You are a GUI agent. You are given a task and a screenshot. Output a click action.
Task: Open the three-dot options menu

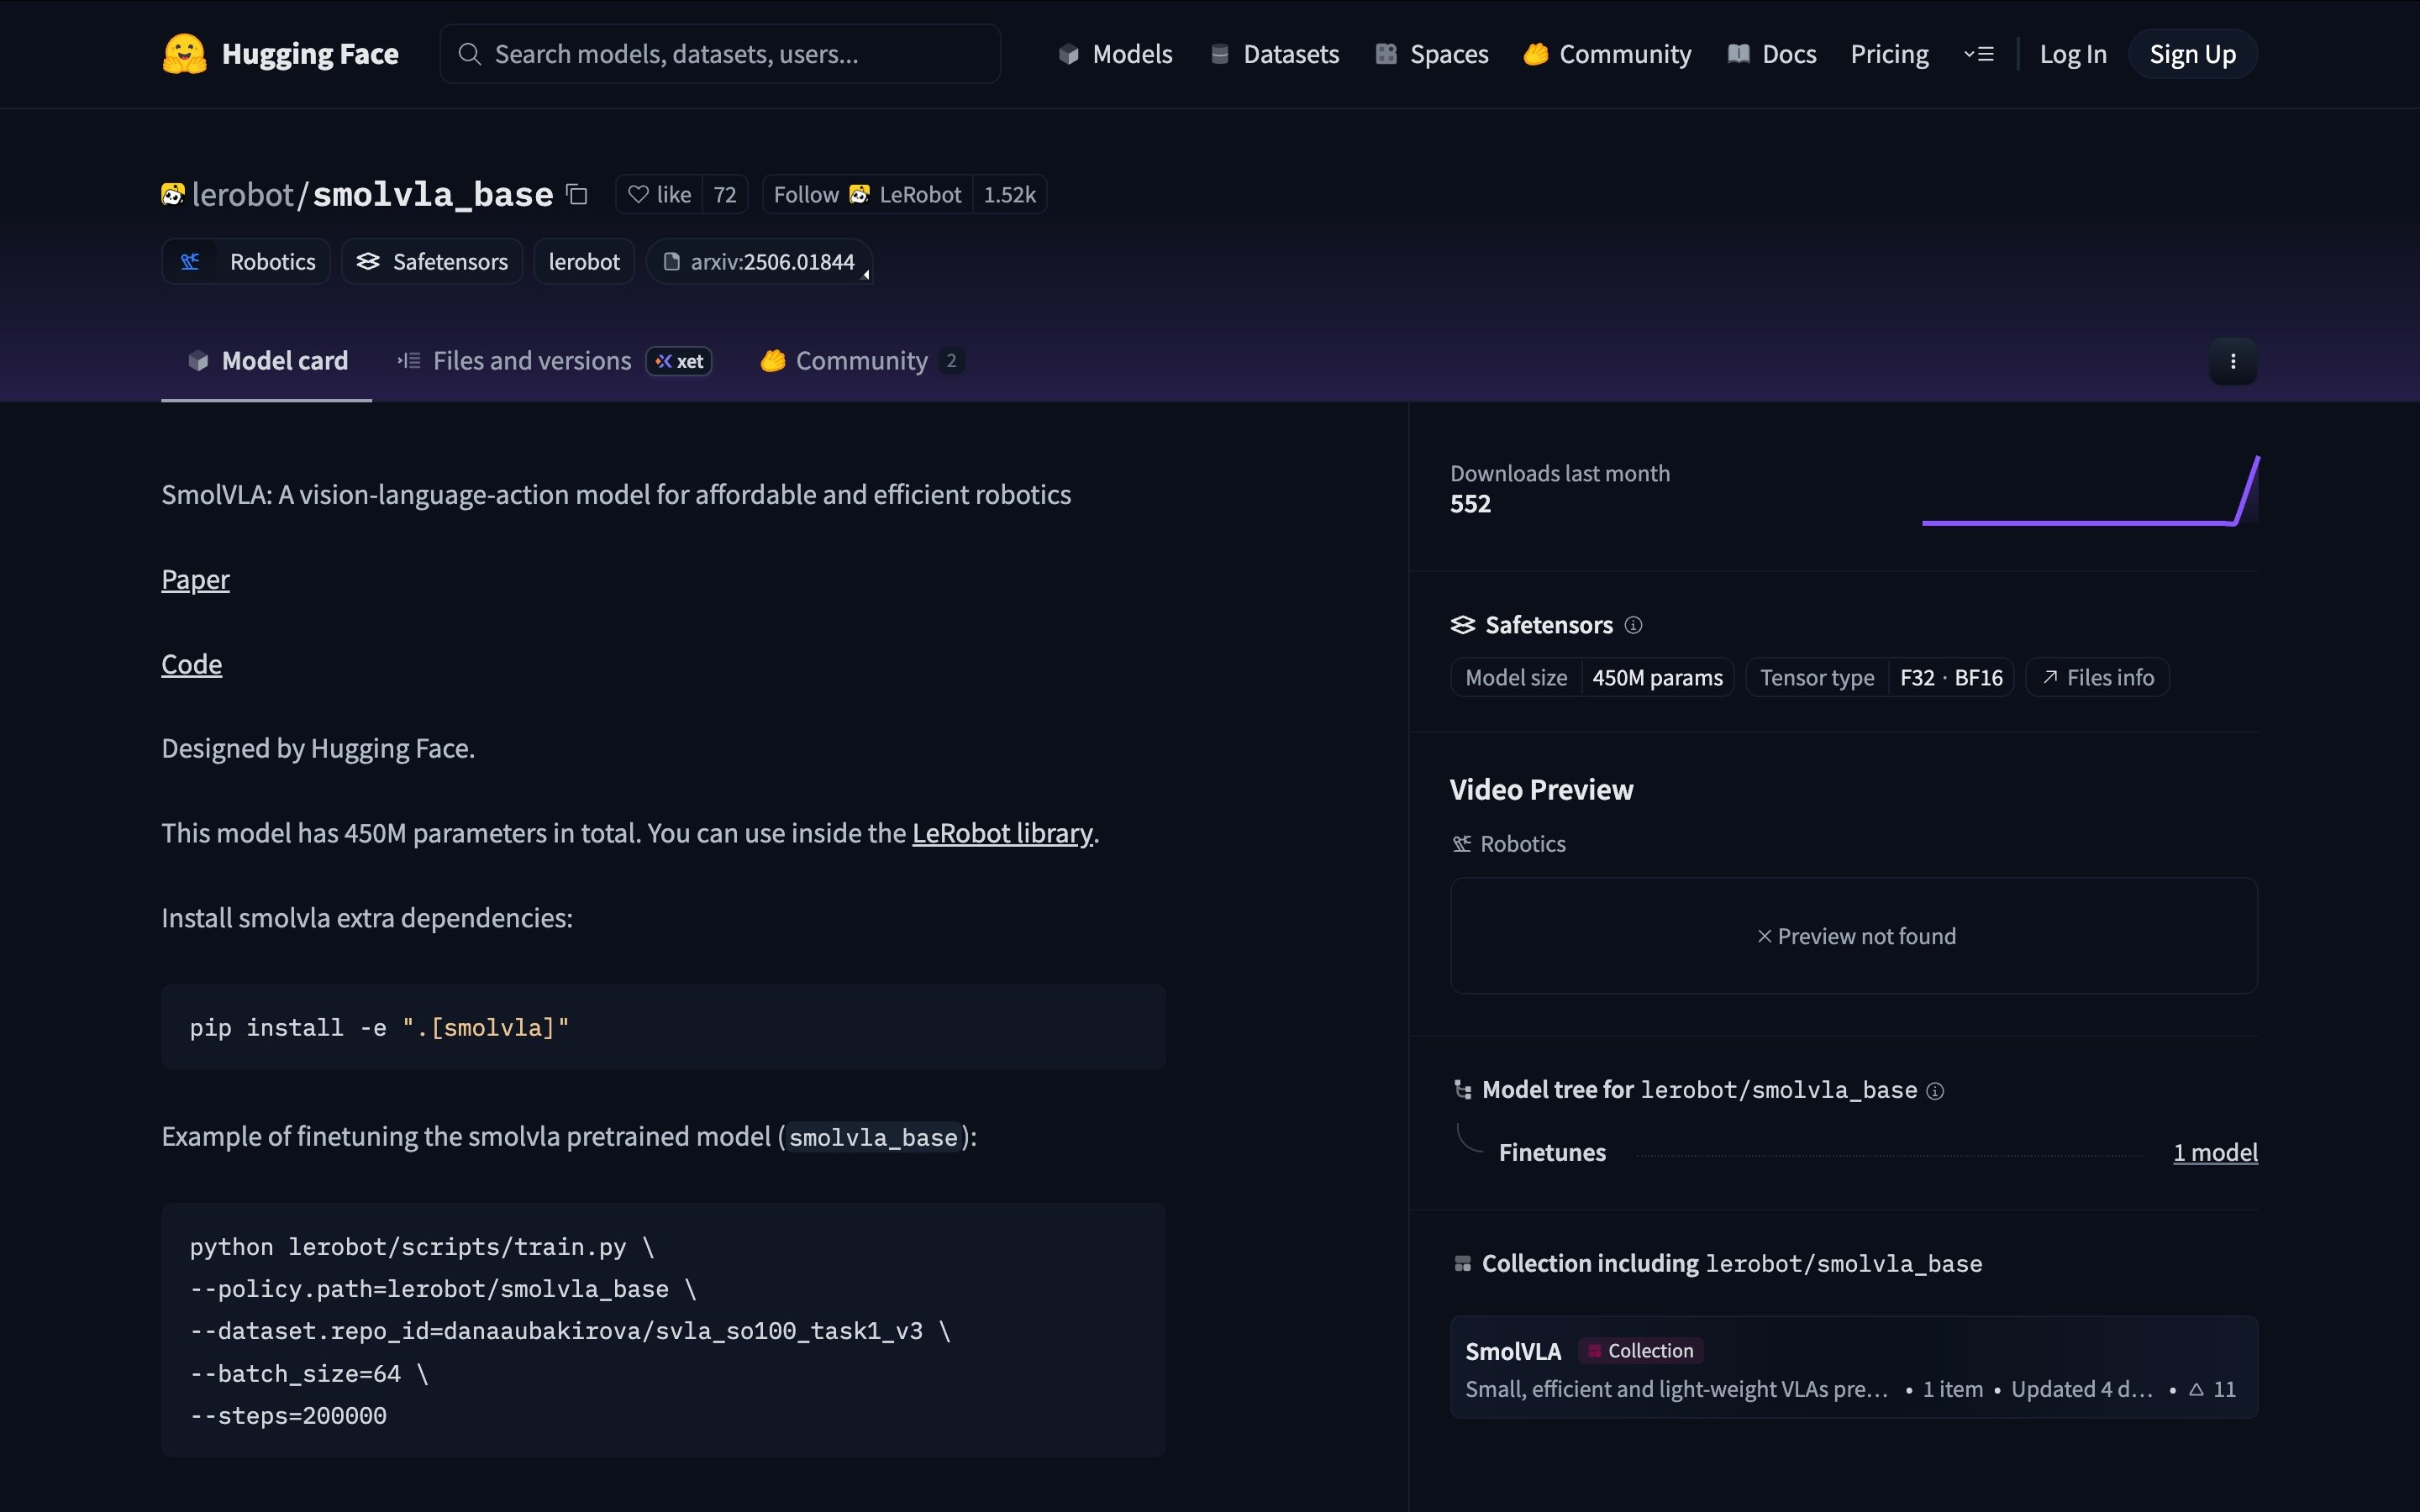(x=2232, y=361)
